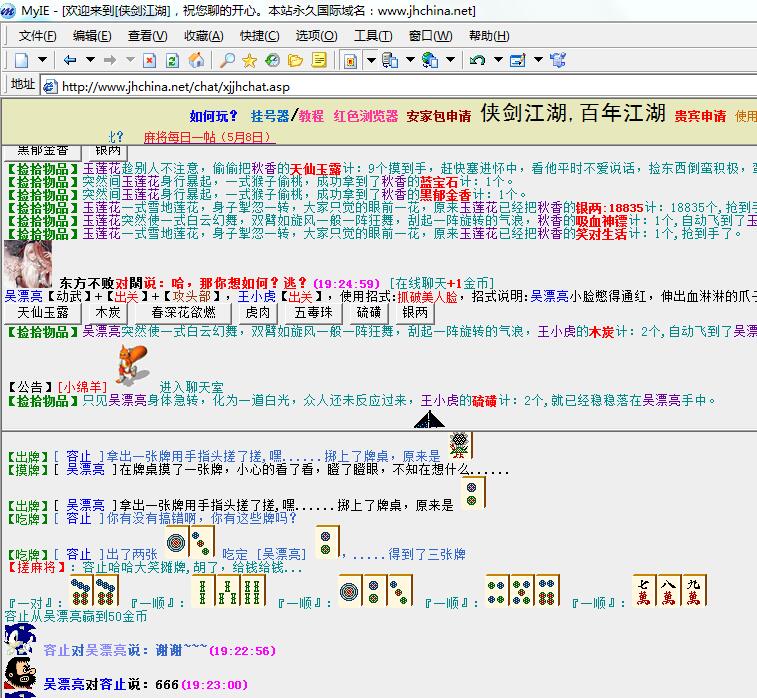Click the gray Forward arrow
This screenshot has height=698, width=757.
pos(110,60)
